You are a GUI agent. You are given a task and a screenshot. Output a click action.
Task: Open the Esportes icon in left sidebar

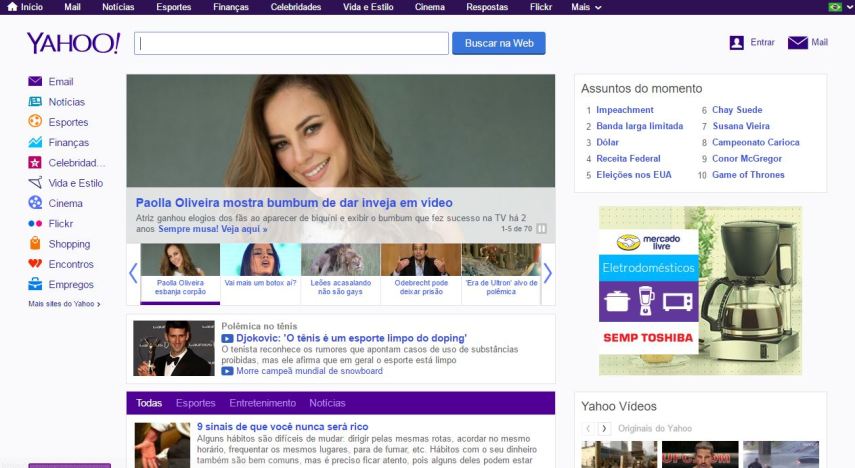(x=35, y=122)
